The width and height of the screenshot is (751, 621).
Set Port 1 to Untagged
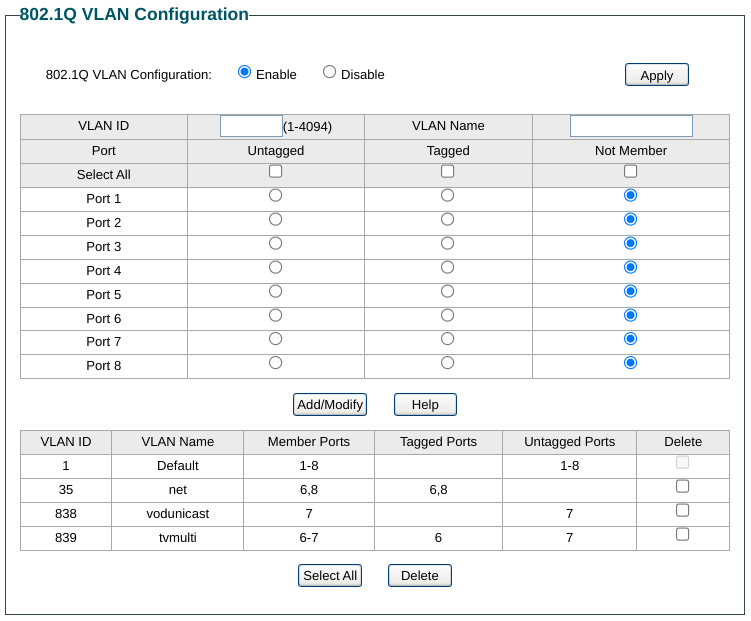click(276, 195)
